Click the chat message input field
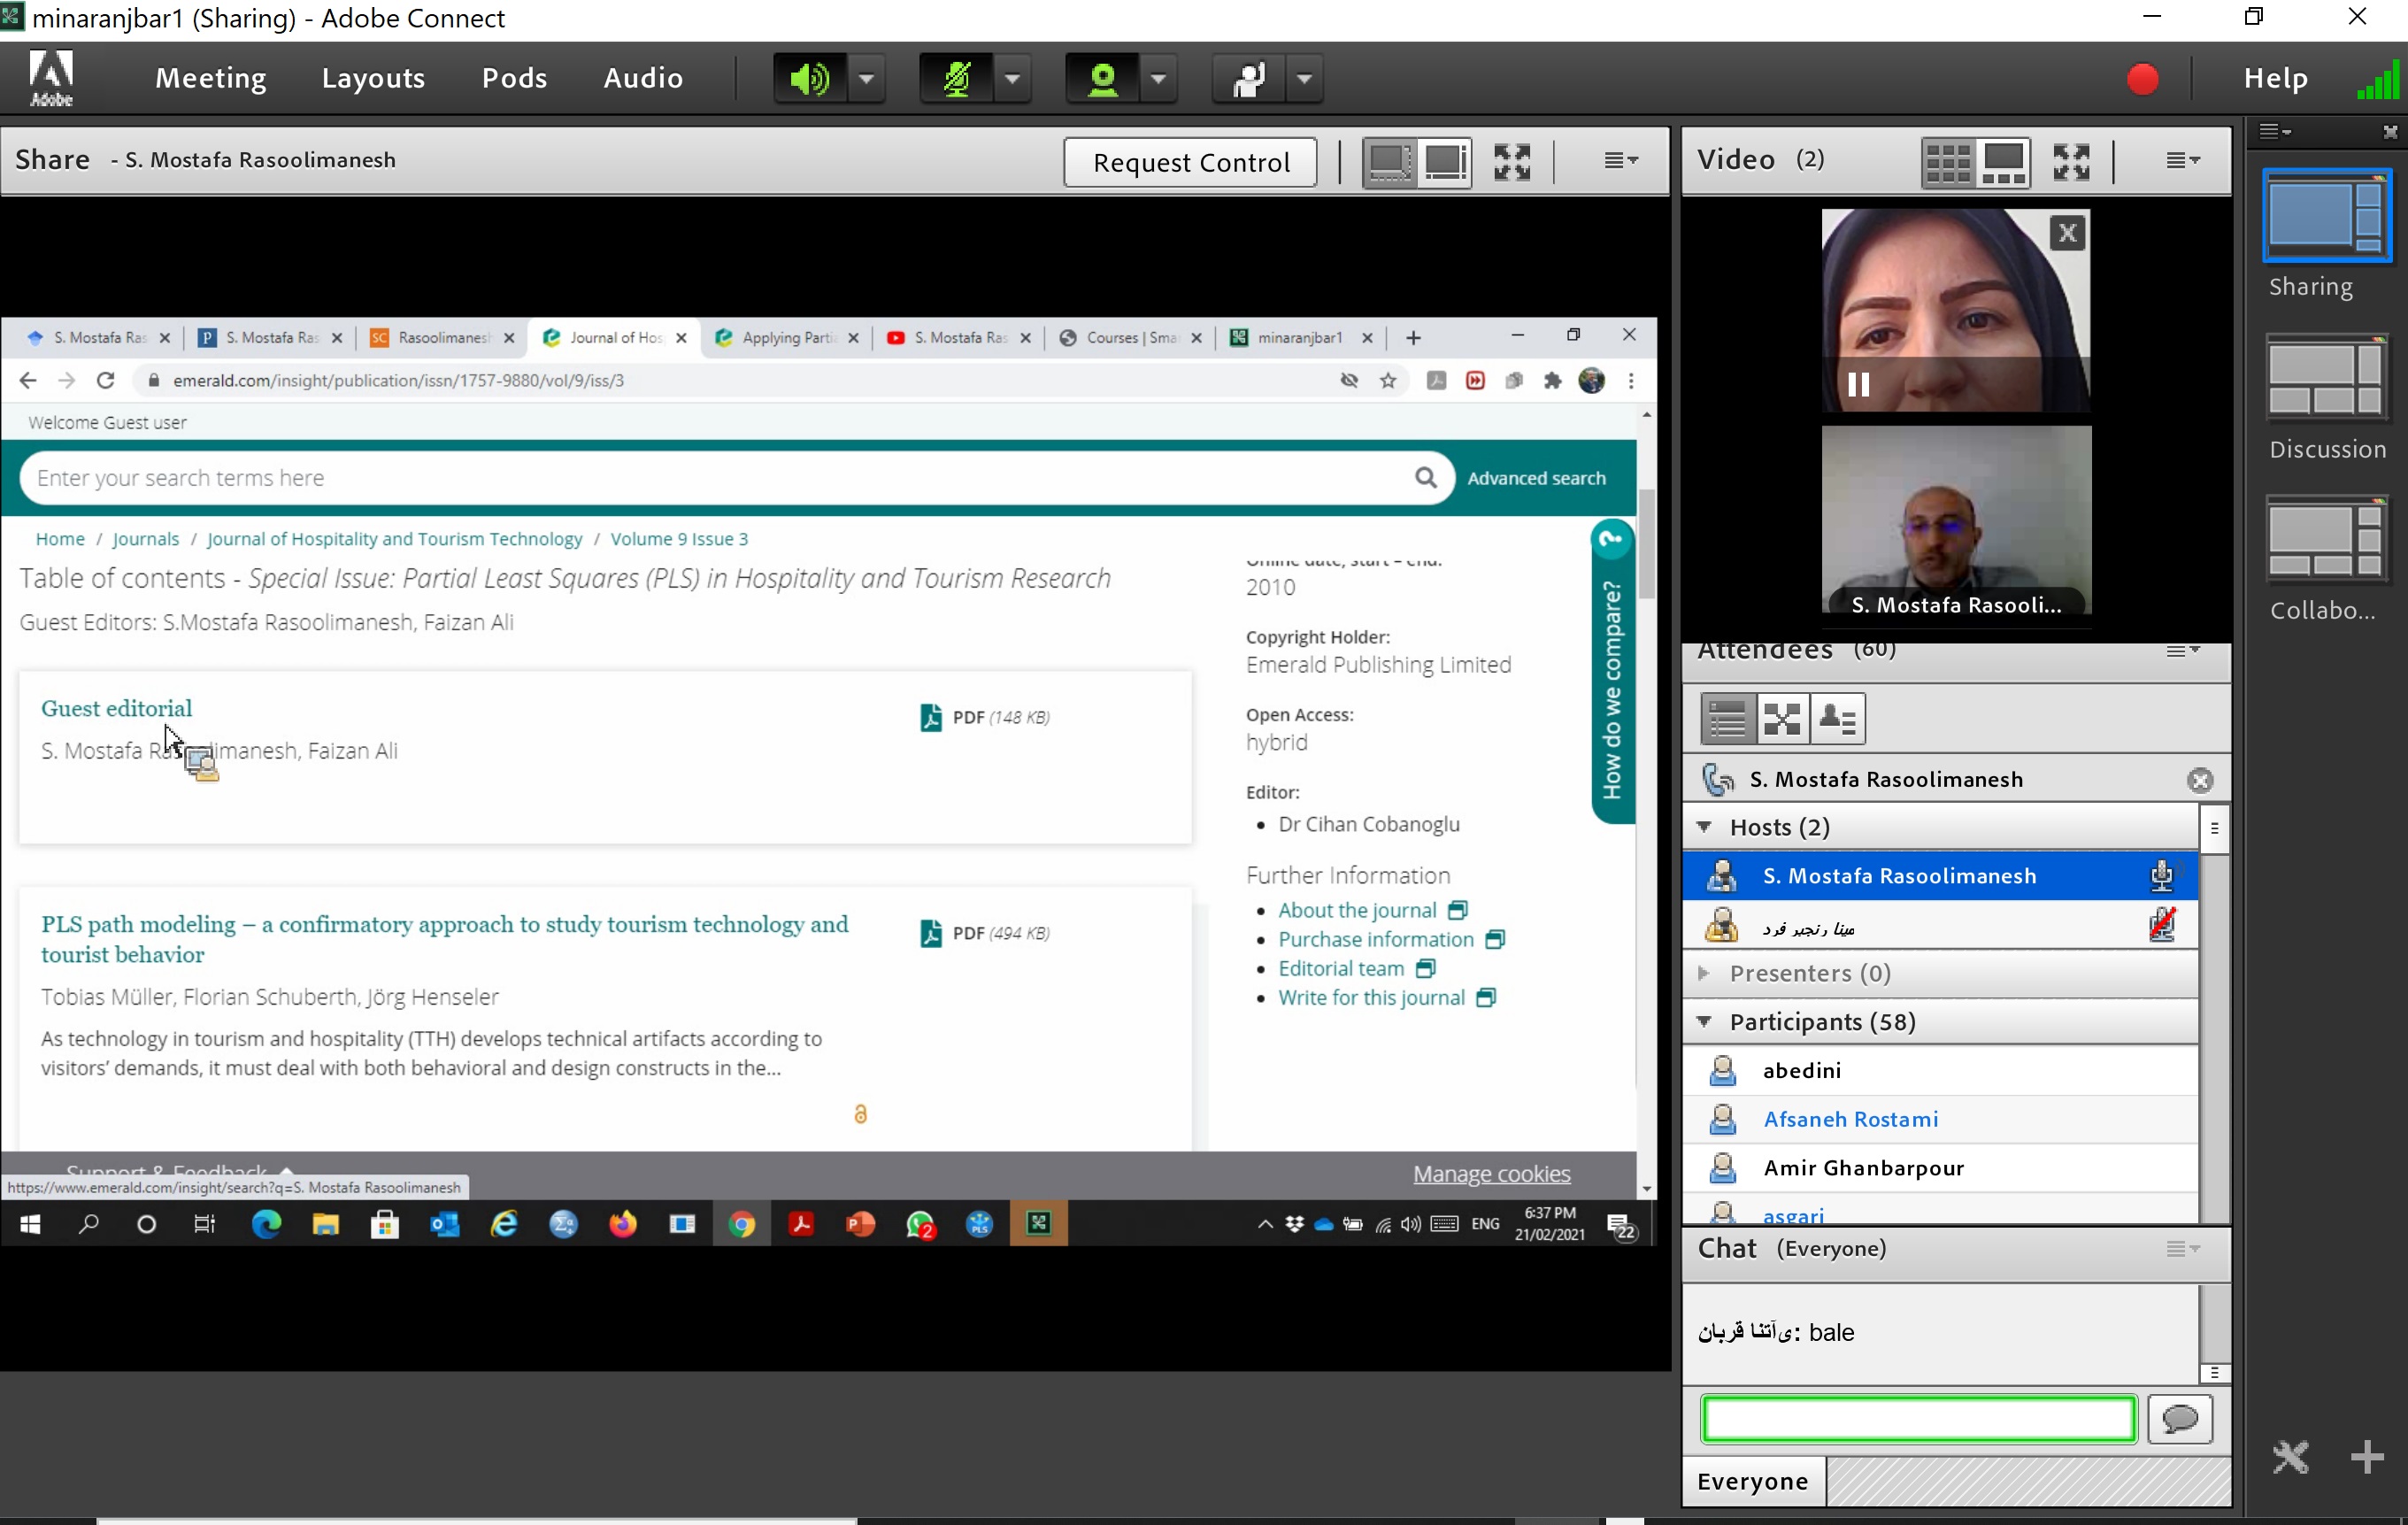2408x1525 pixels. coord(1919,1419)
